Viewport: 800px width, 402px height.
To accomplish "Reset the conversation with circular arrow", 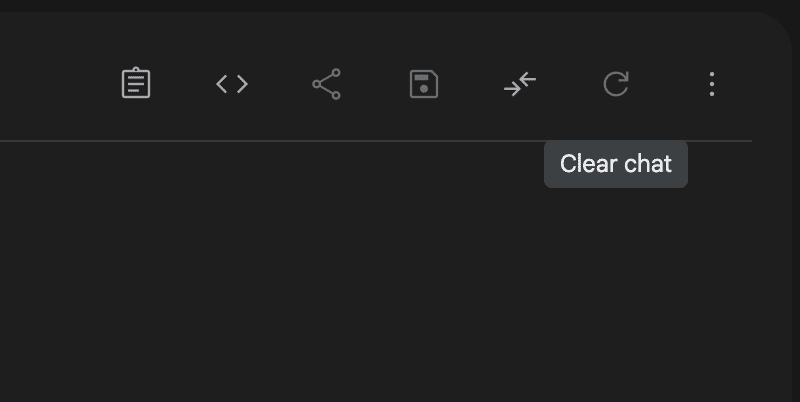I will coord(616,84).
